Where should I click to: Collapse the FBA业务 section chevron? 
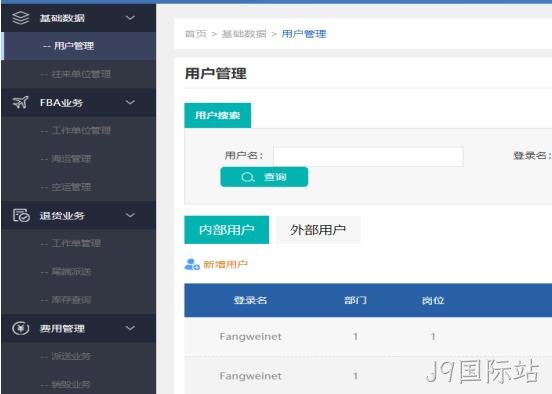130,102
